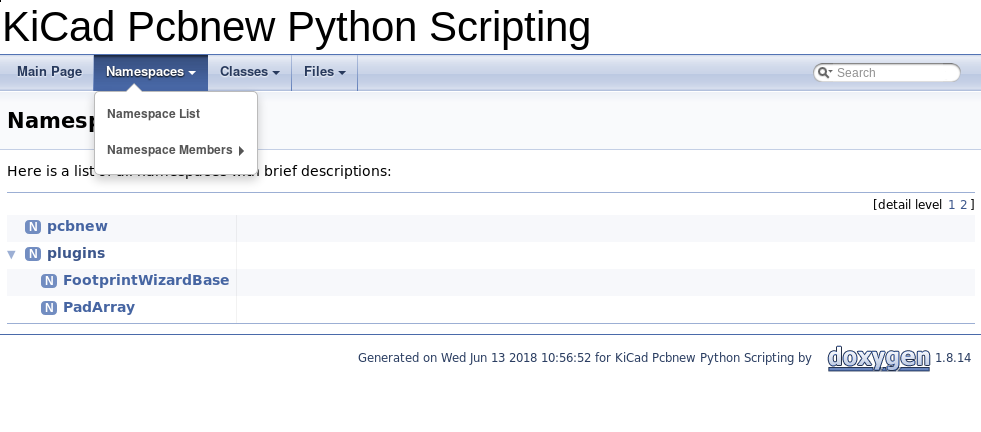This screenshot has height=432, width=981.
Task: Open the PadArray namespace link
Action: point(99,308)
